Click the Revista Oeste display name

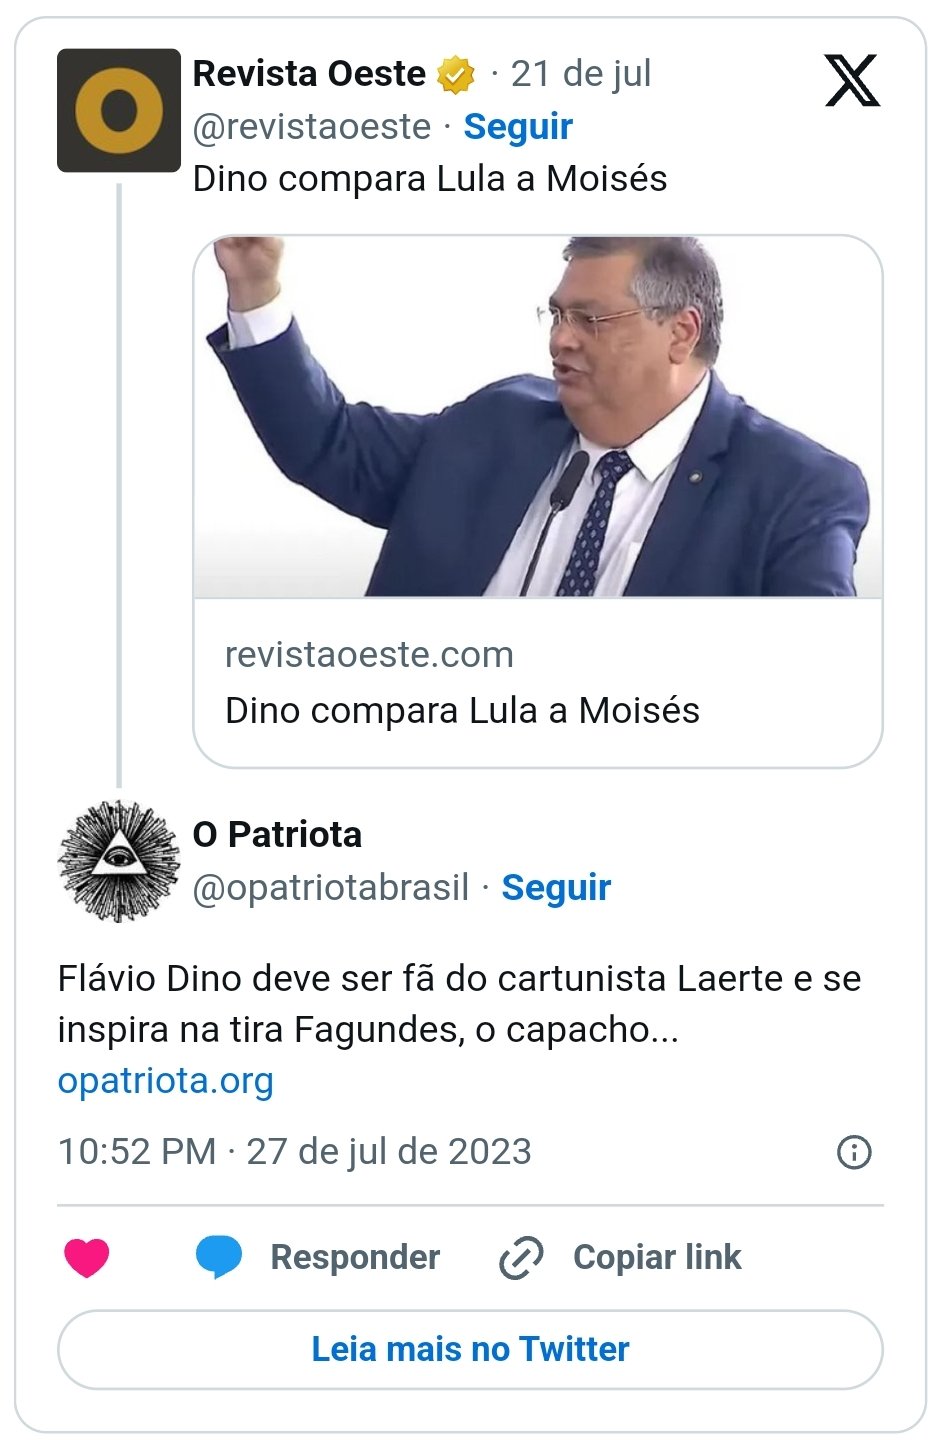click(x=309, y=74)
